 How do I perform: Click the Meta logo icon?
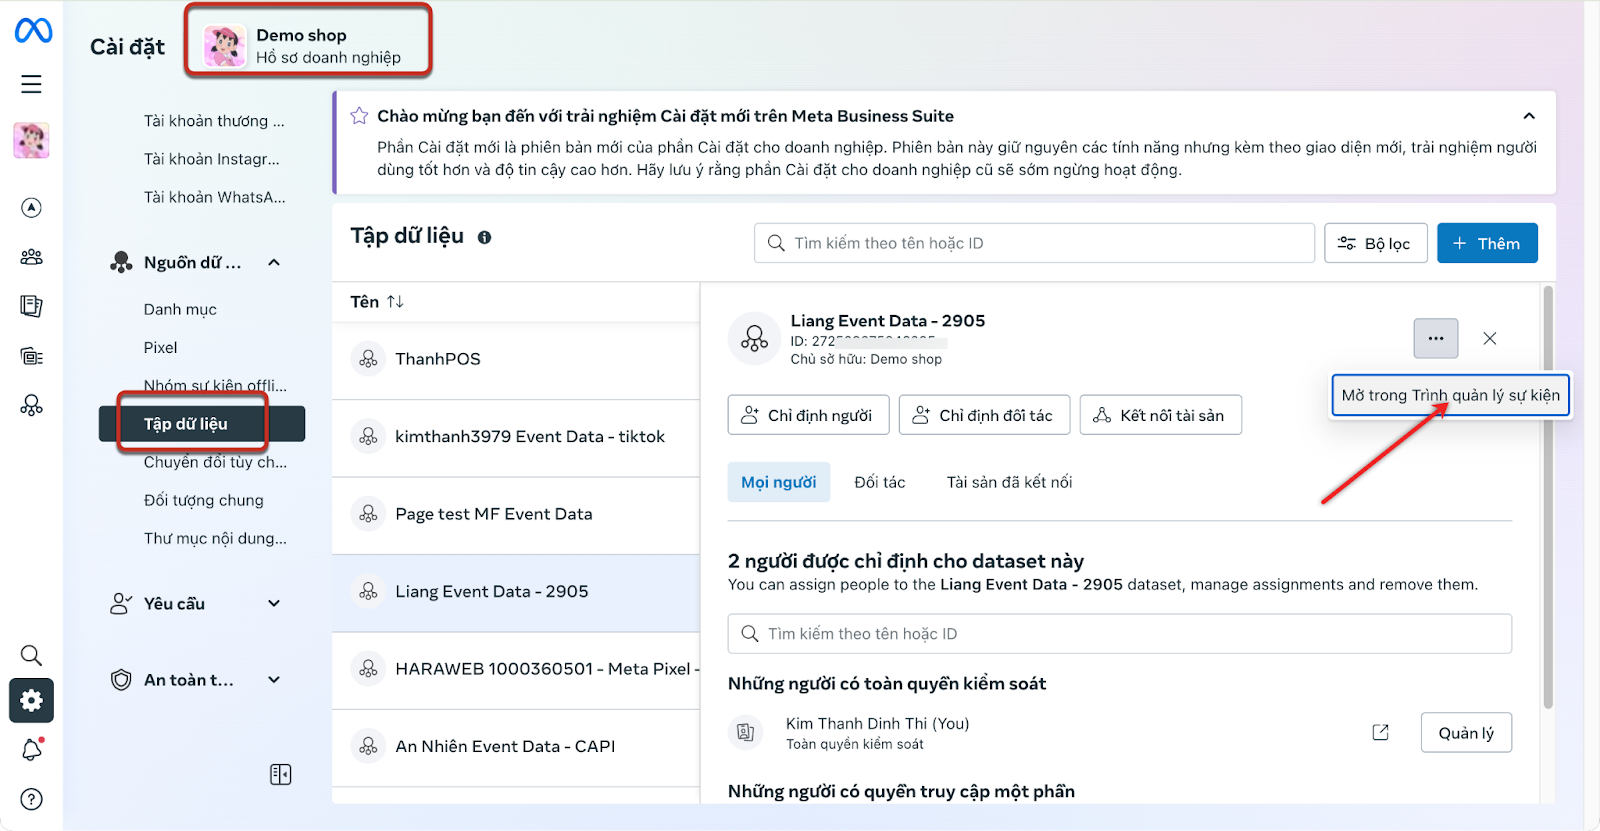33,31
